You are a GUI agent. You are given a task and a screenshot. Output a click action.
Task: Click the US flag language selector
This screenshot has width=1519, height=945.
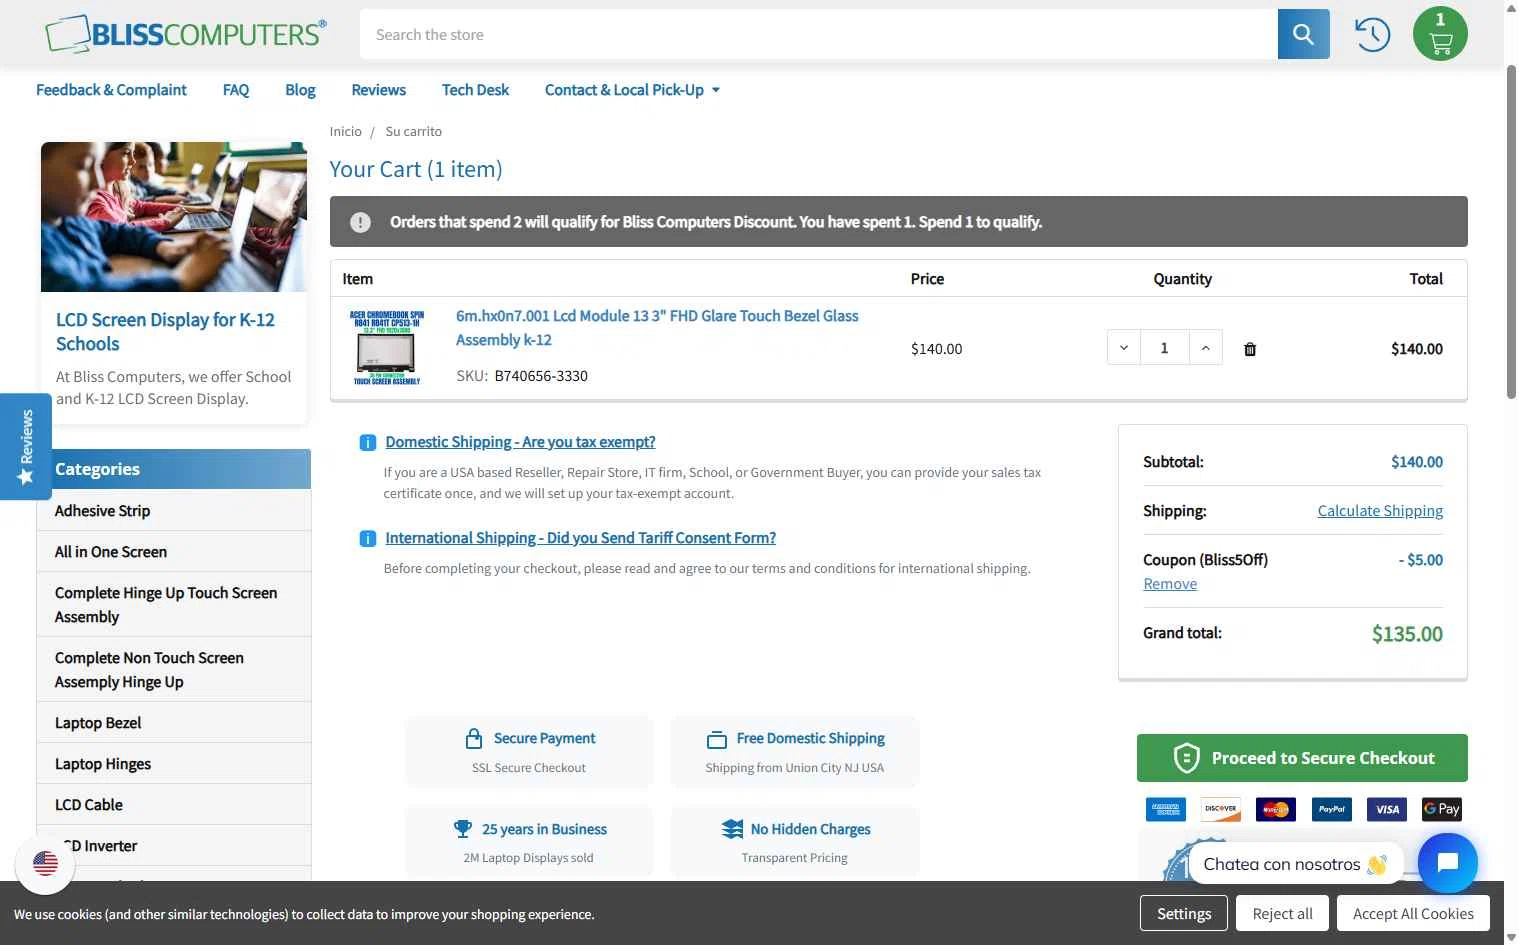tap(45, 863)
